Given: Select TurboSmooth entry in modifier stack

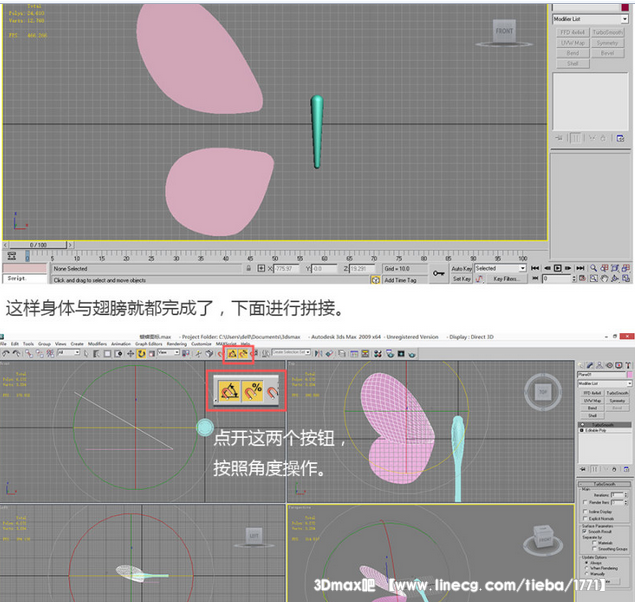Looking at the screenshot, I should 605,425.
